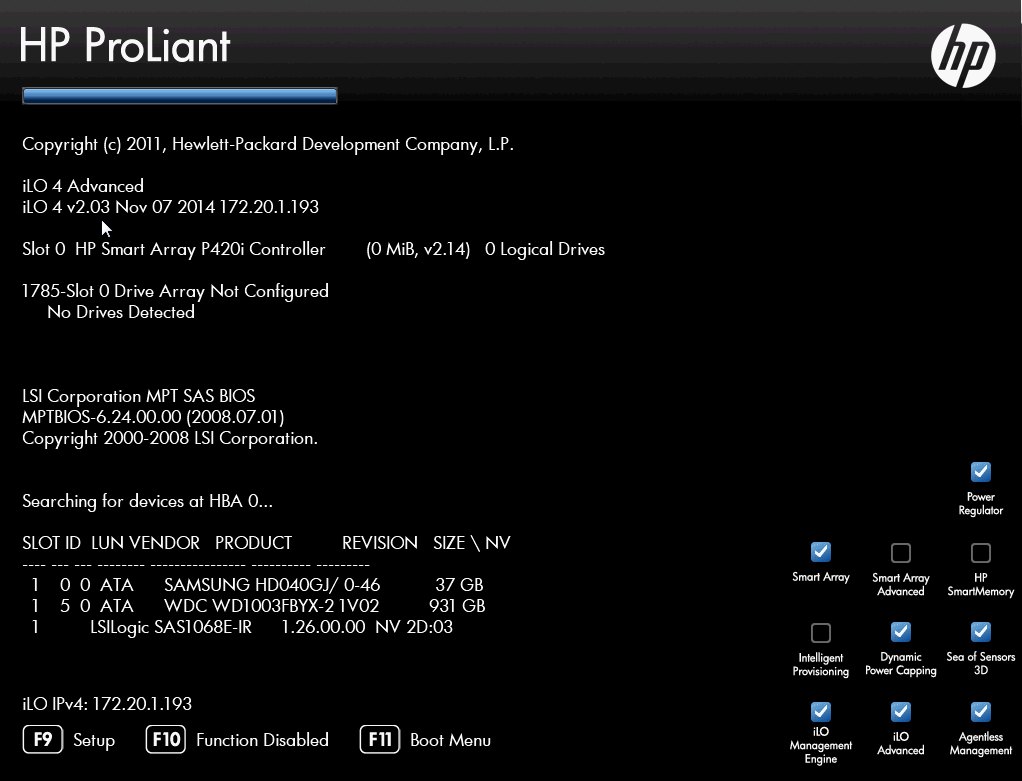Click the 1785-Slot 0 Drive Array Not Configured message

click(x=175, y=291)
